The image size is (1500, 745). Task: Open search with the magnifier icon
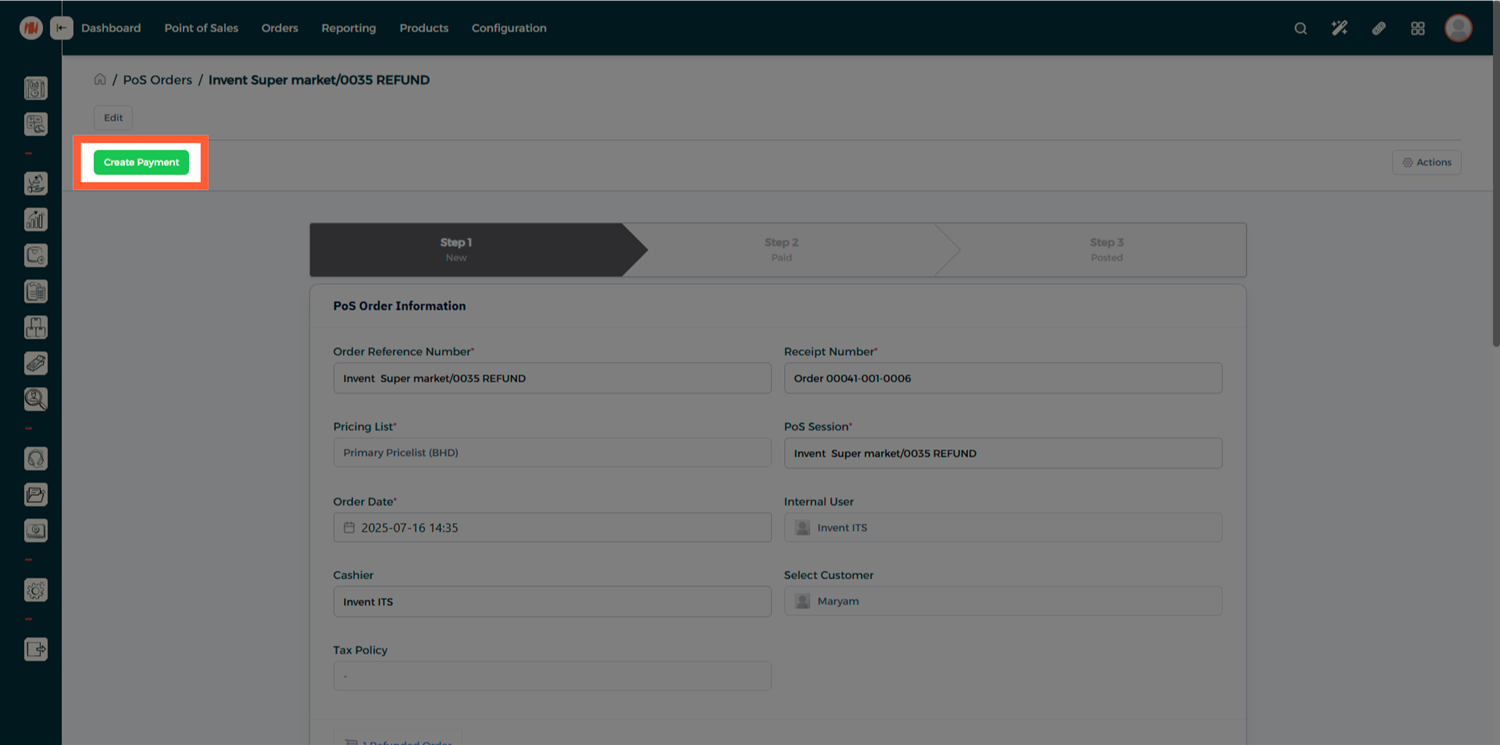click(x=1300, y=28)
